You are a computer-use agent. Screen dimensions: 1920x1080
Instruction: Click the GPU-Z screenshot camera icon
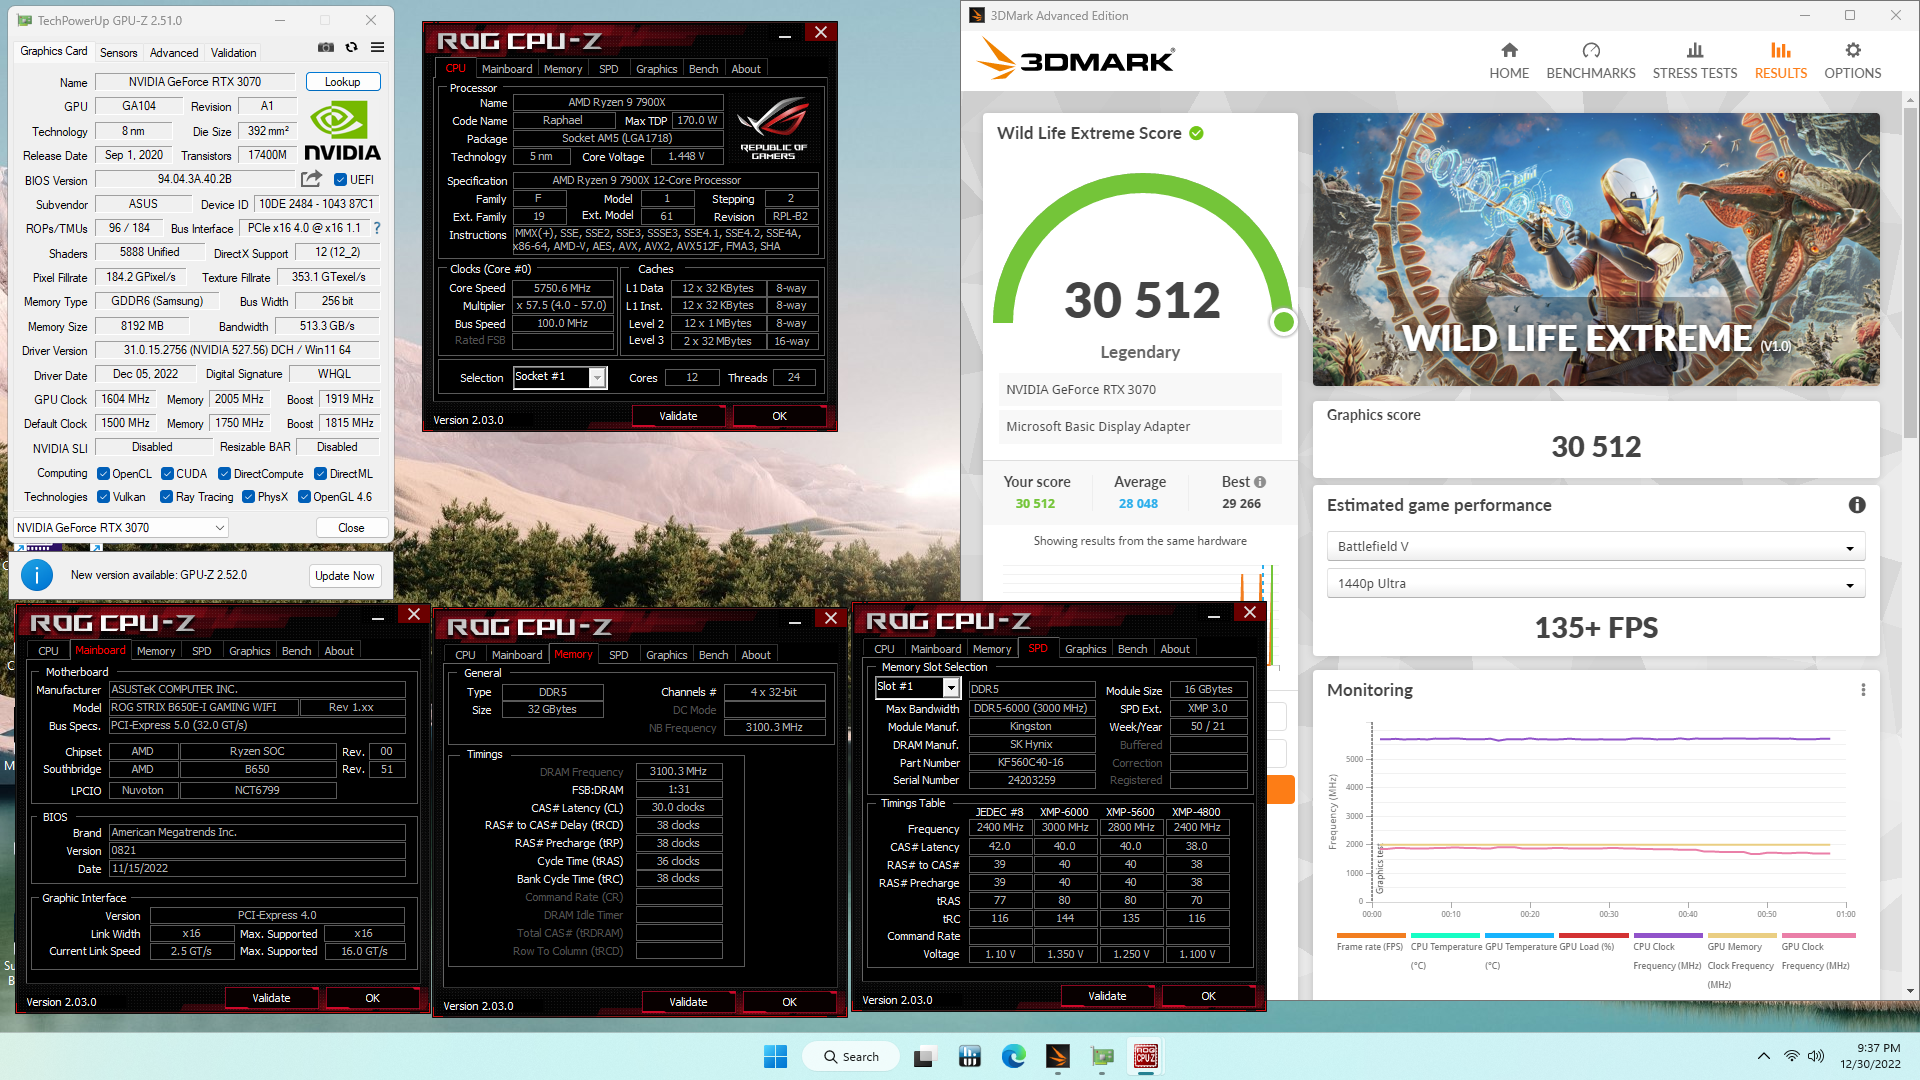coord(326,47)
